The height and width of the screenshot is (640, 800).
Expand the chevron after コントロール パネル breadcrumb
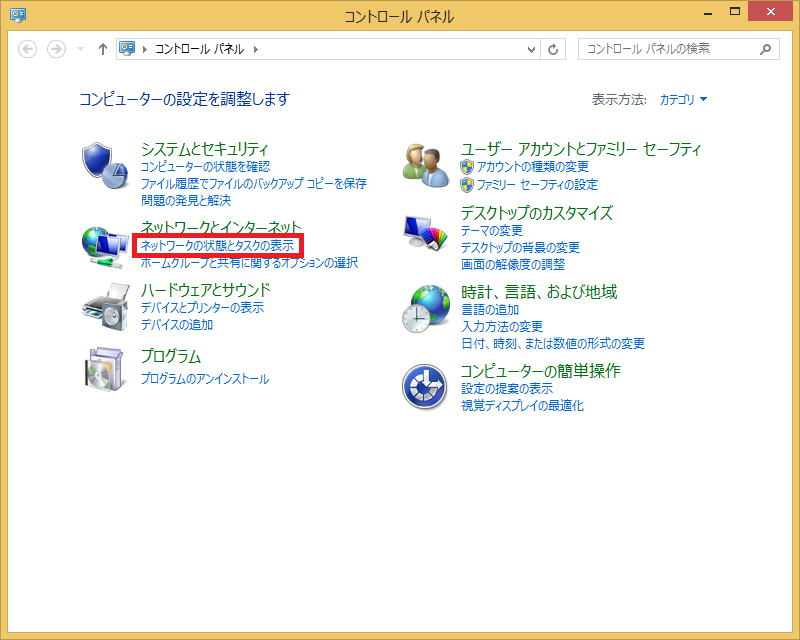tap(256, 49)
